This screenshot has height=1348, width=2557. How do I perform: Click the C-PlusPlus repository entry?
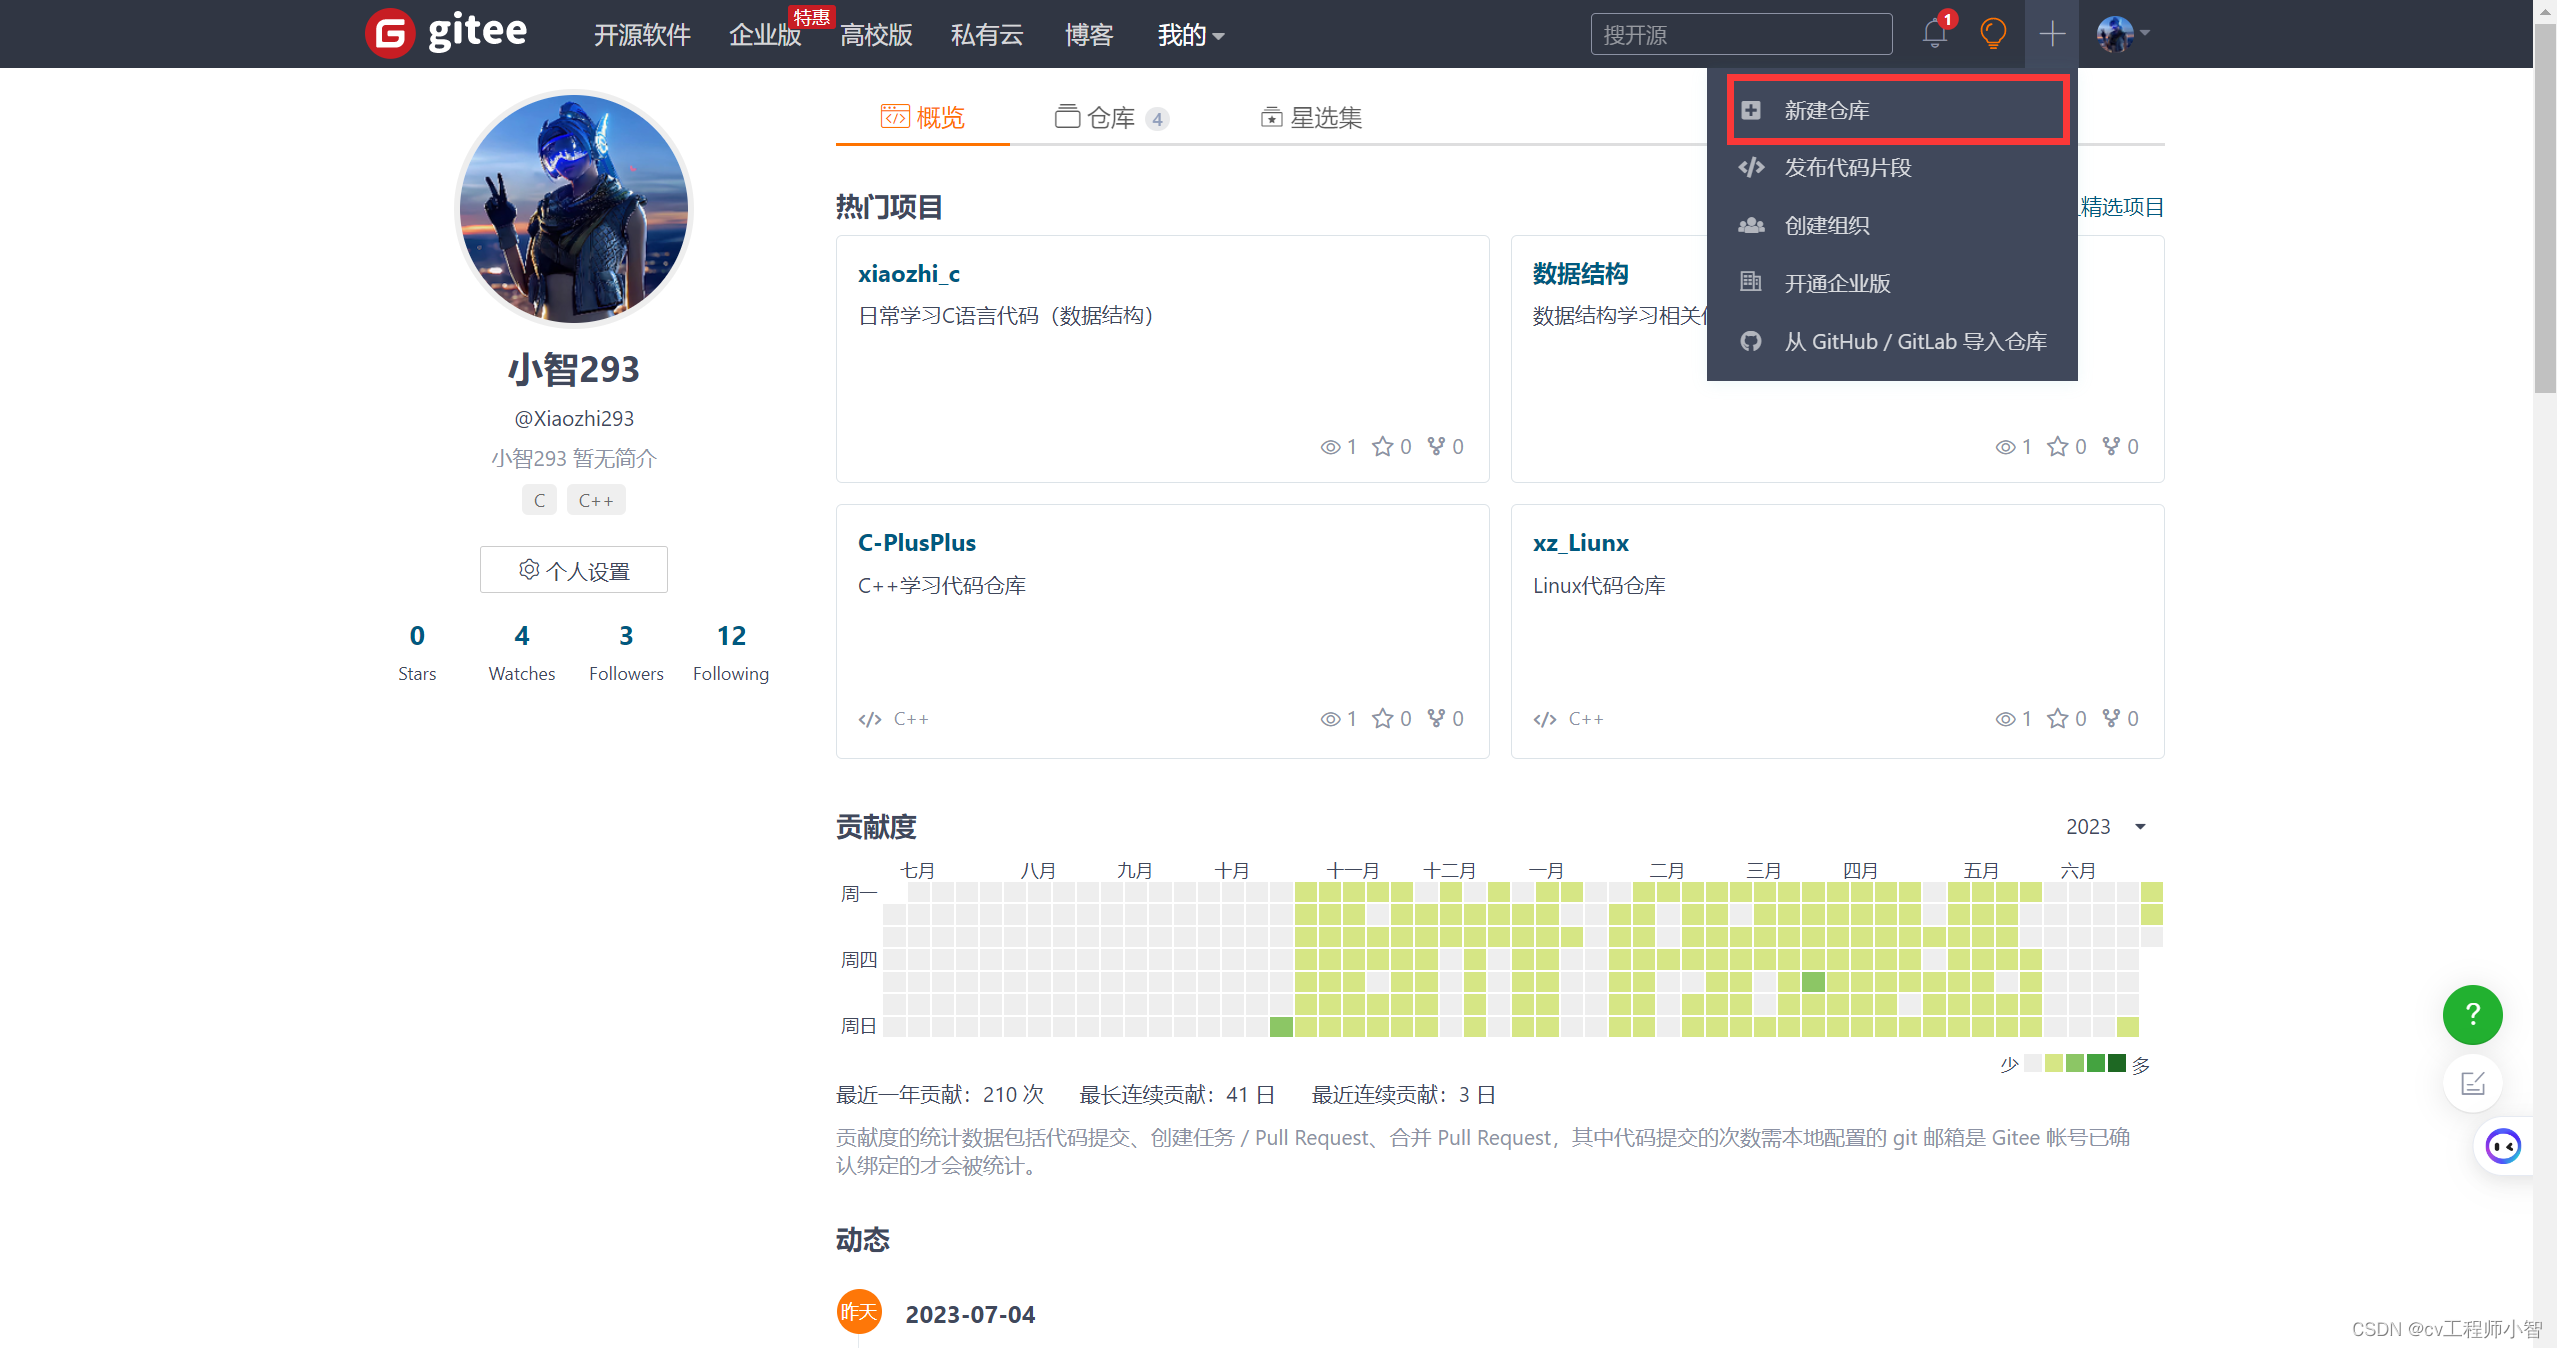tap(917, 543)
